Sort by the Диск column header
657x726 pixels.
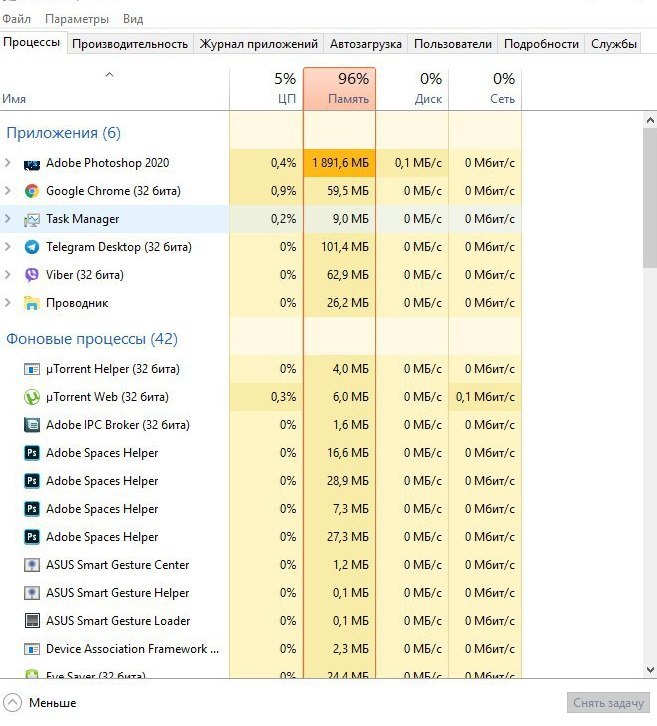coord(412,89)
